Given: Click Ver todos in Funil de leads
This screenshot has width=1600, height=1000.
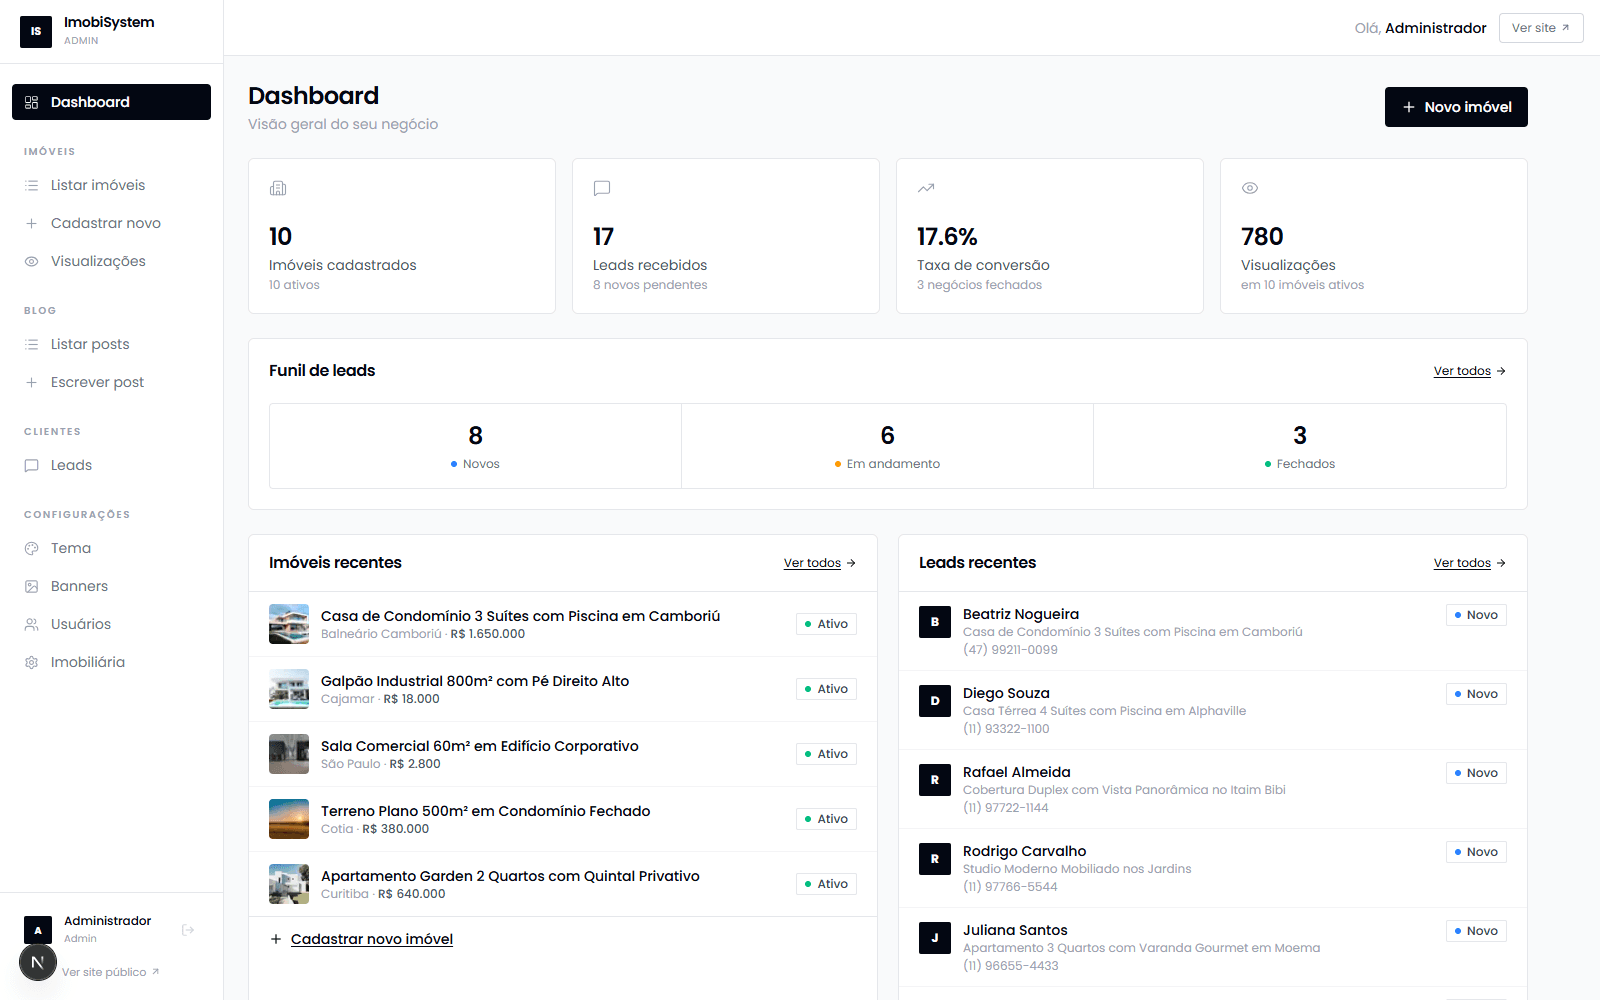Looking at the screenshot, I should [x=1469, y=371].
